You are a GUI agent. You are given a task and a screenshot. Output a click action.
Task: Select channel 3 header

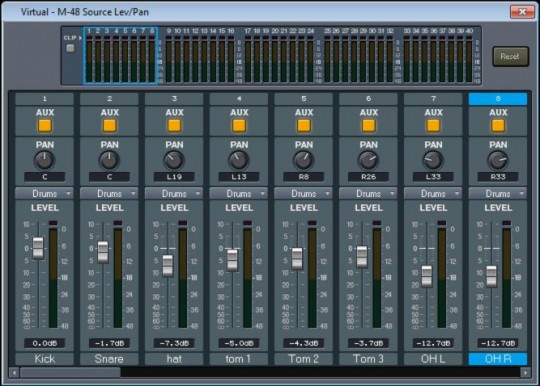pos(174,99)
